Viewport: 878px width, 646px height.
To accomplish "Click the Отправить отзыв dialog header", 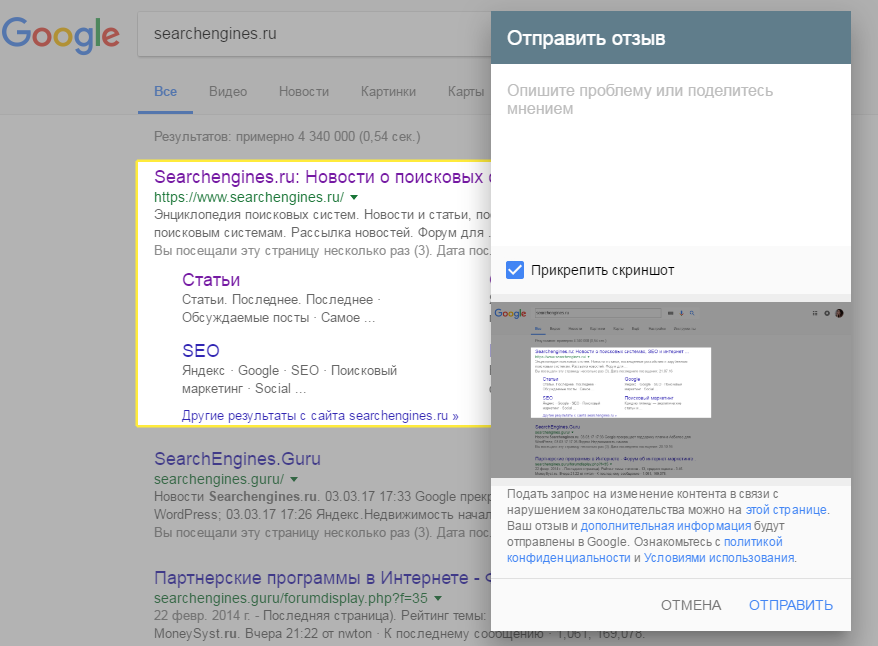I will click(671, 38).
